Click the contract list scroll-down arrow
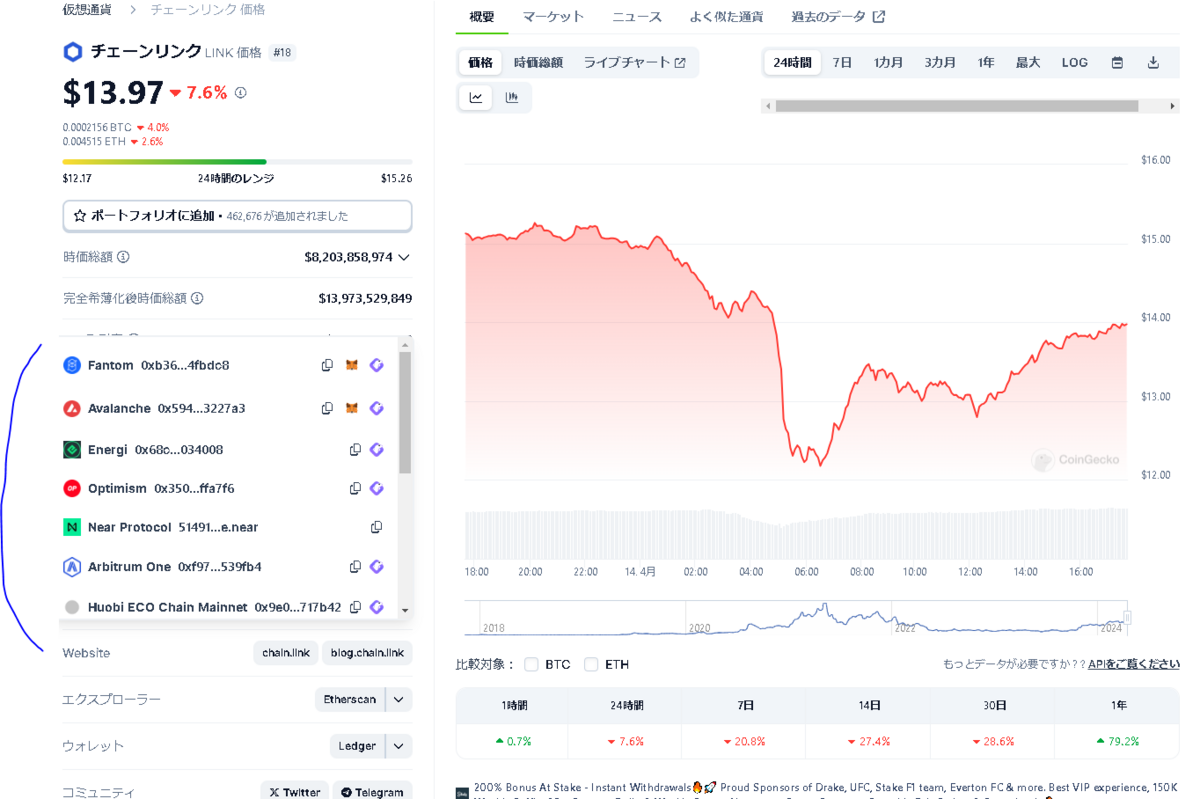1200x799 pixels. 405,610
